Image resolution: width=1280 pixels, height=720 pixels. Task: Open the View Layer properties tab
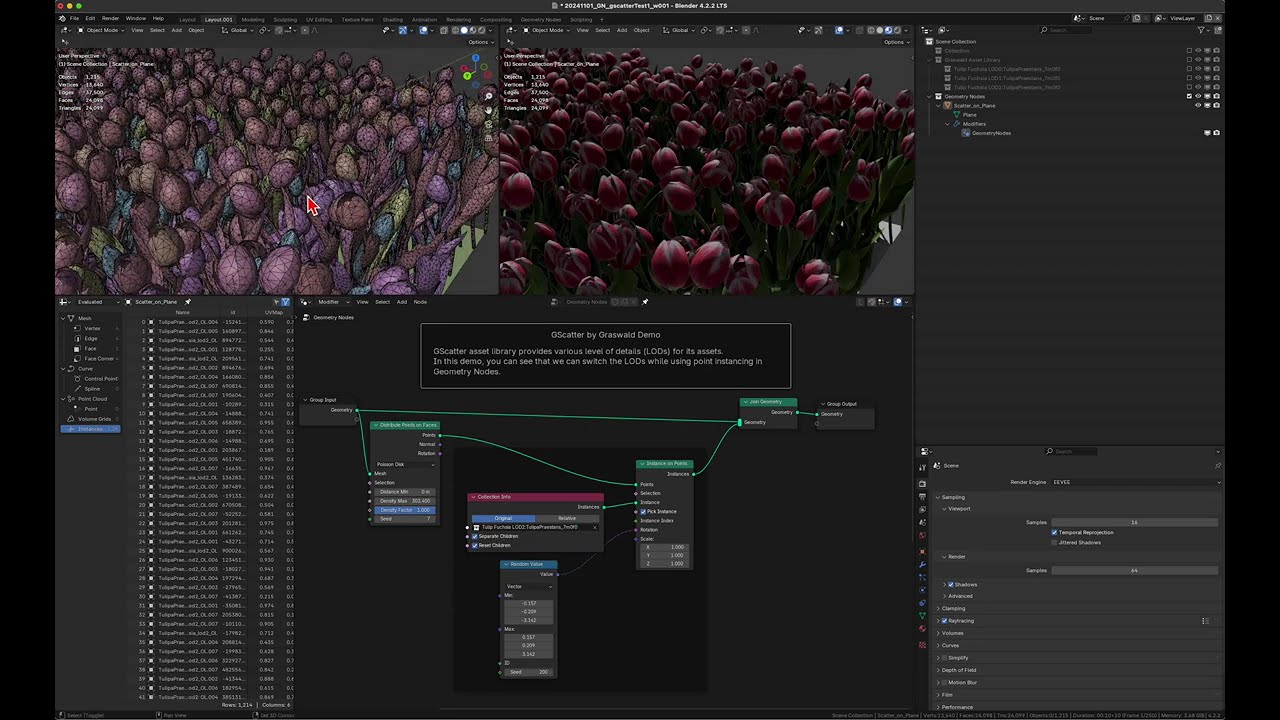tap(922, 509)
